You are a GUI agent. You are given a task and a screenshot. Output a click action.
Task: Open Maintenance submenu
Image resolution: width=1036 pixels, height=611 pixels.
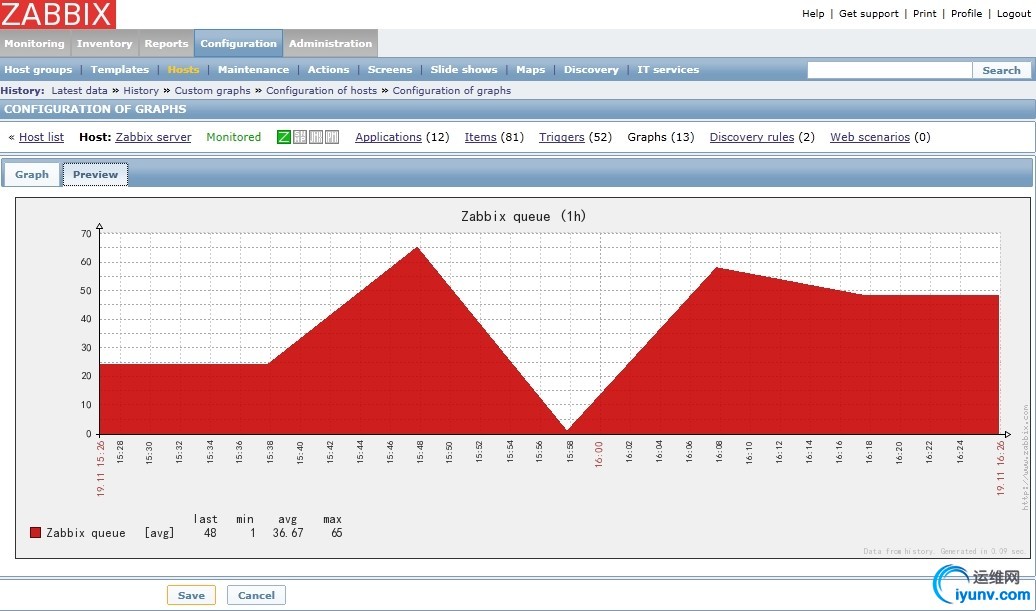[x=254, y=69]
